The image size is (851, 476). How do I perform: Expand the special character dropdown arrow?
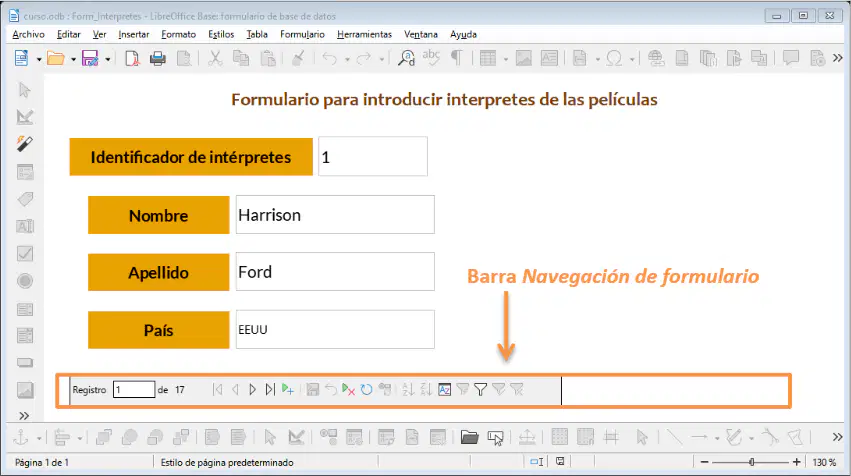tap(632, 59)
